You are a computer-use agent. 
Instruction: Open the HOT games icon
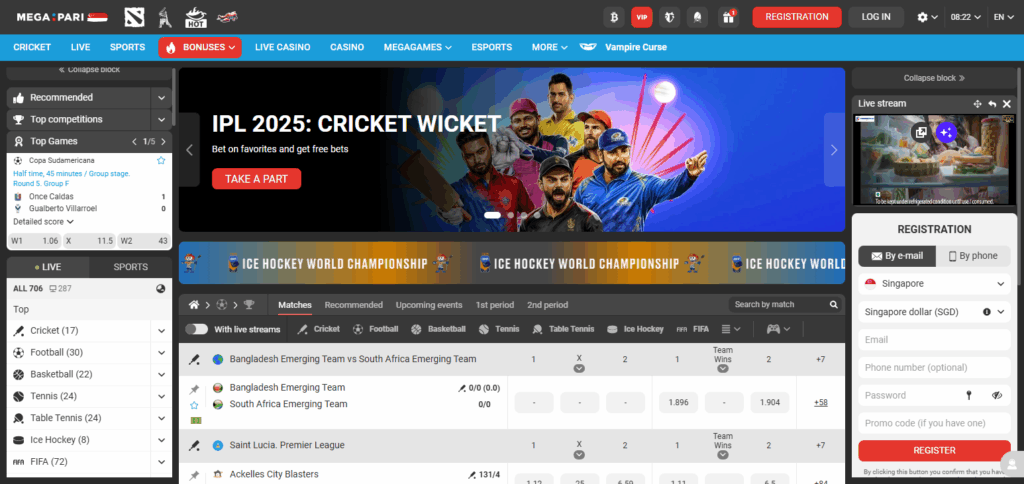click(x=196, y=17)
